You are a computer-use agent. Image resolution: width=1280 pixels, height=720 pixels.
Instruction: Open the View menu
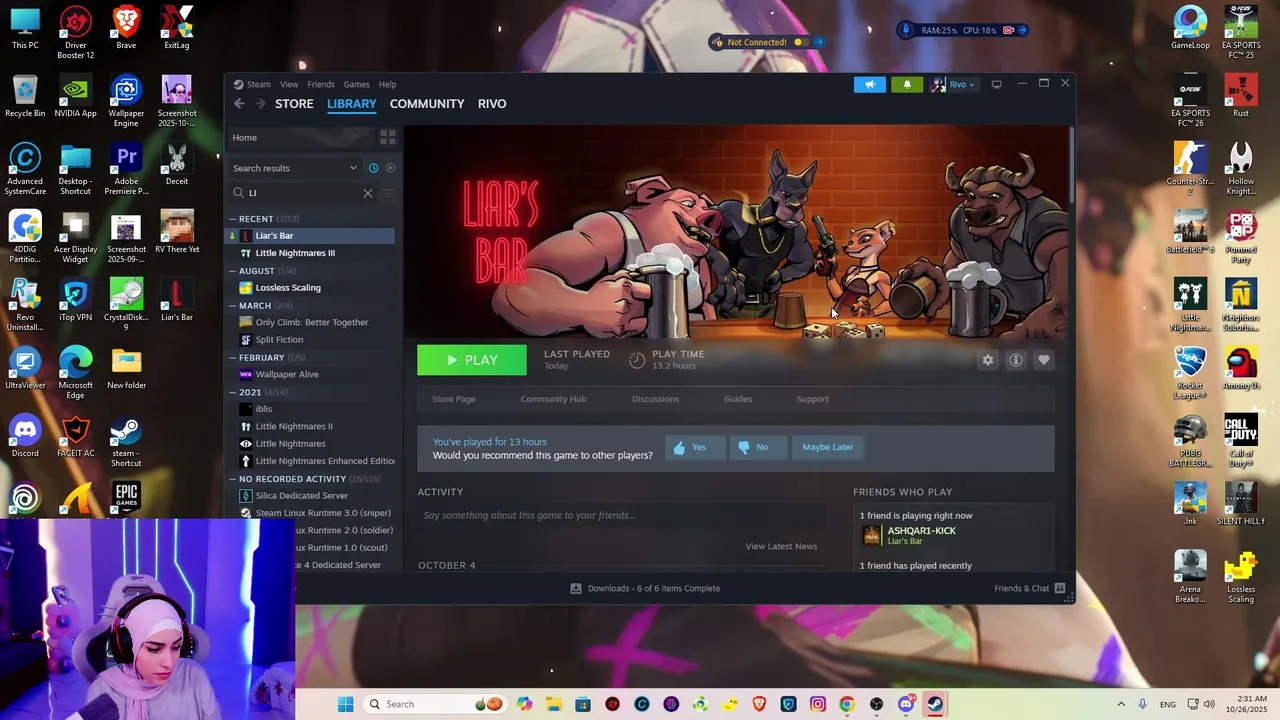pos(289,84)
